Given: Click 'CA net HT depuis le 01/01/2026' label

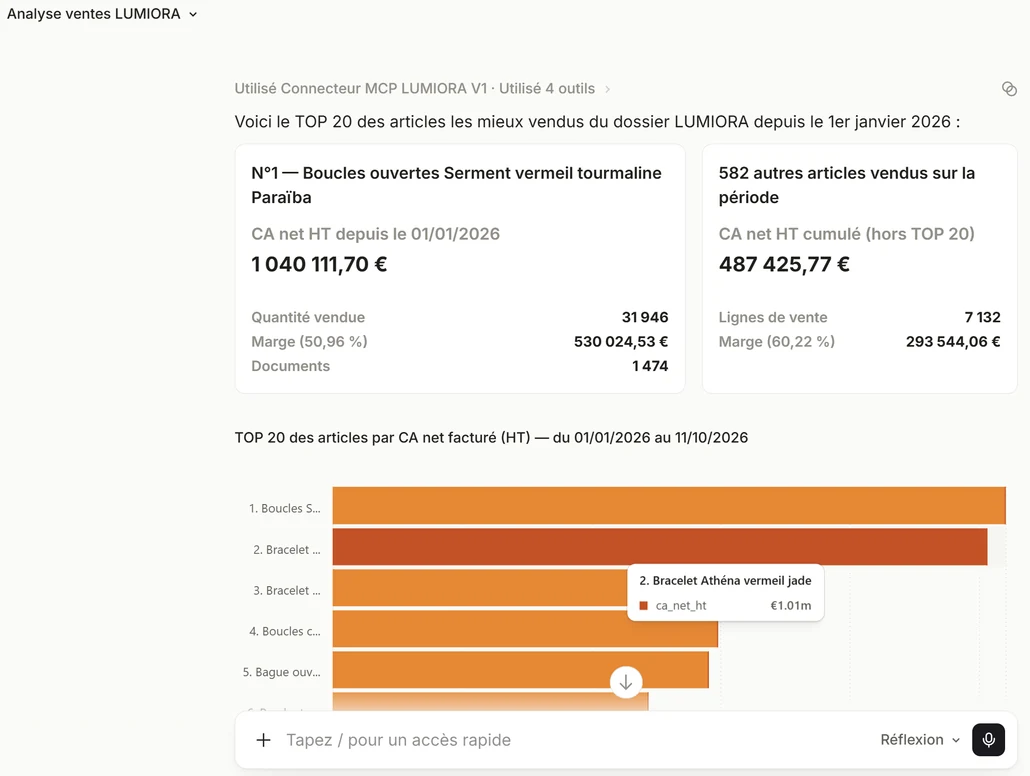Looking at the screenshot, I should point(376,234).
